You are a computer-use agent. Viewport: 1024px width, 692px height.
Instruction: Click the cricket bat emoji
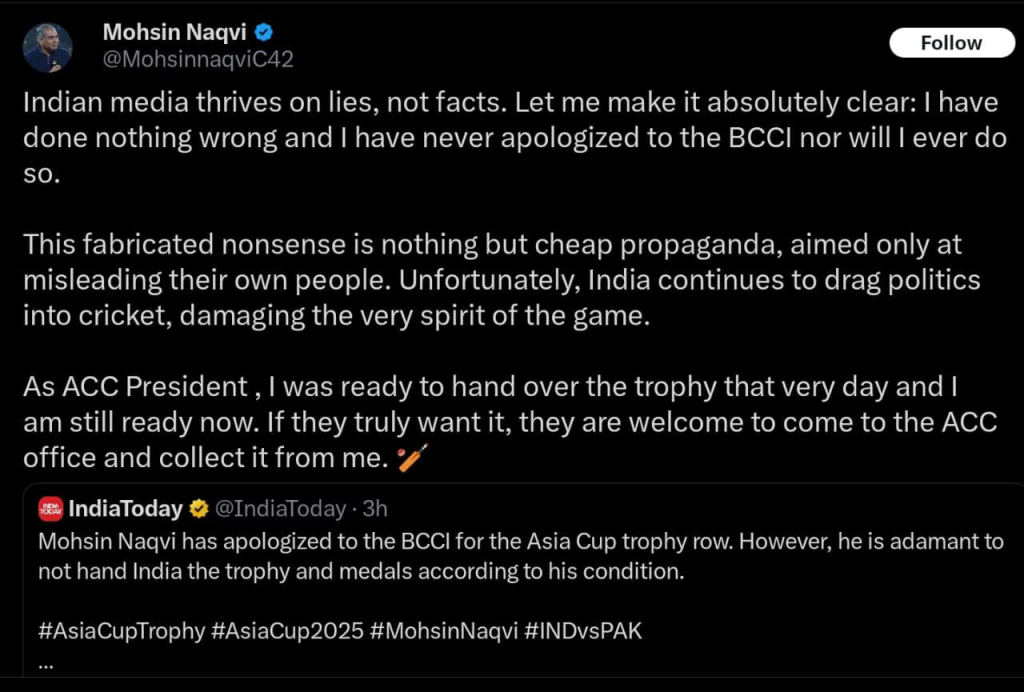(413, 460)
